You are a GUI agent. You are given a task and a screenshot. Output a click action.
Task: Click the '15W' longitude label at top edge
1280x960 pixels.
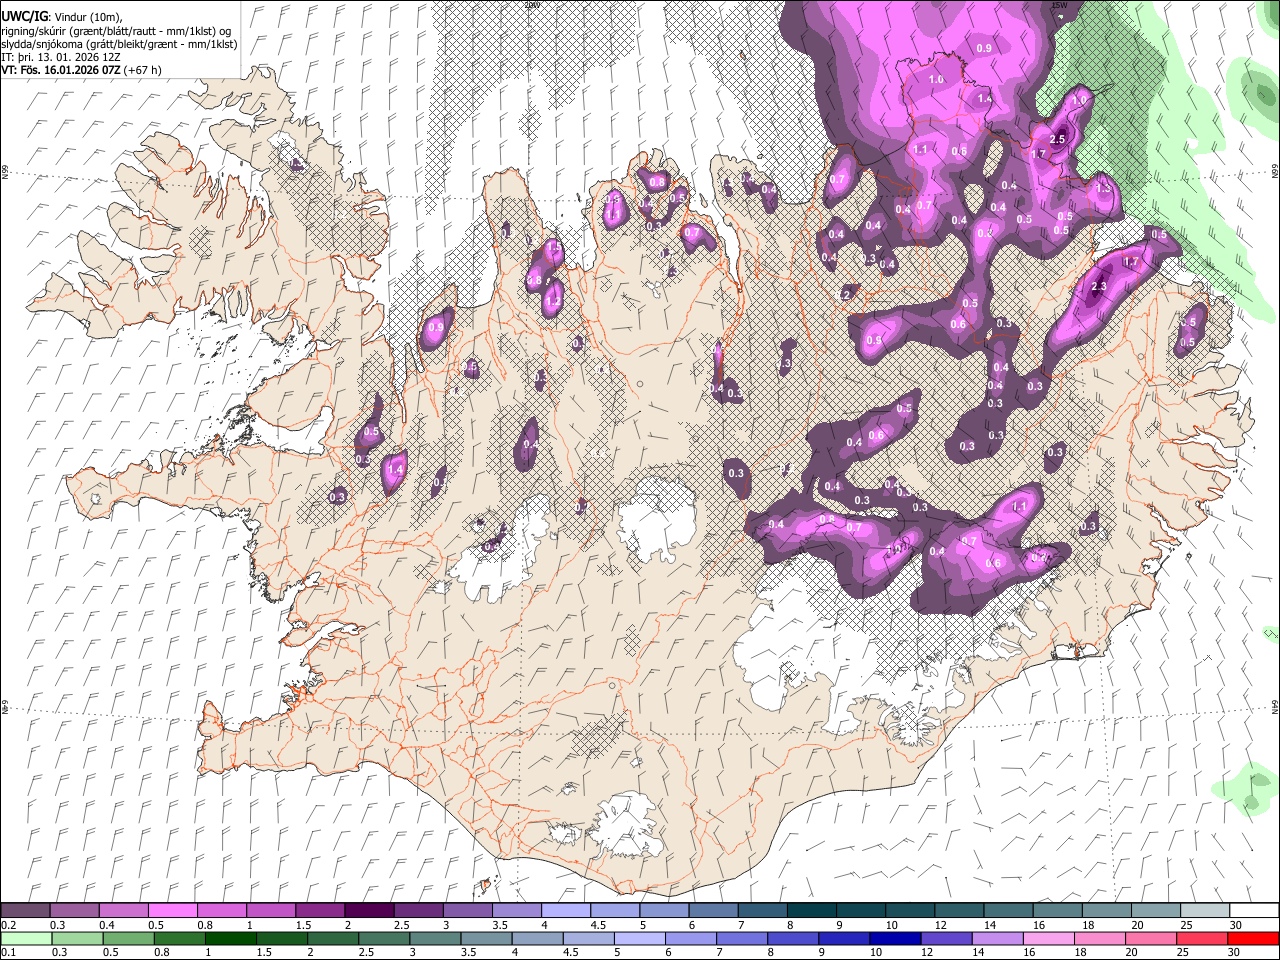pos(1059,5)
